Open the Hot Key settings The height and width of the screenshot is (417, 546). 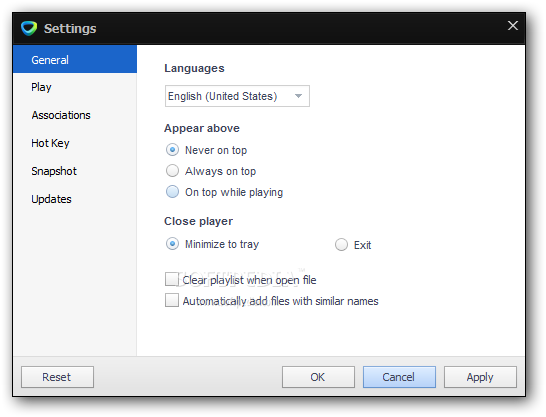coord(75,143)
